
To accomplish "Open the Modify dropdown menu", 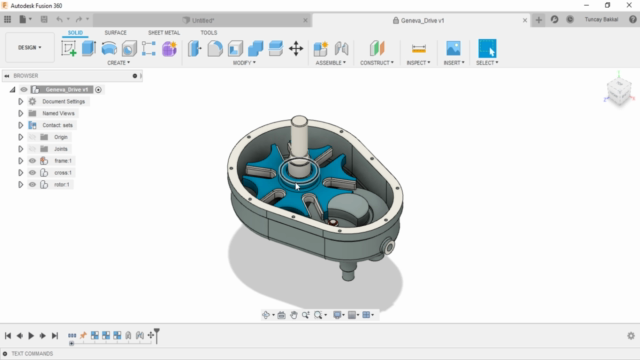I will (x=244, y=63).
